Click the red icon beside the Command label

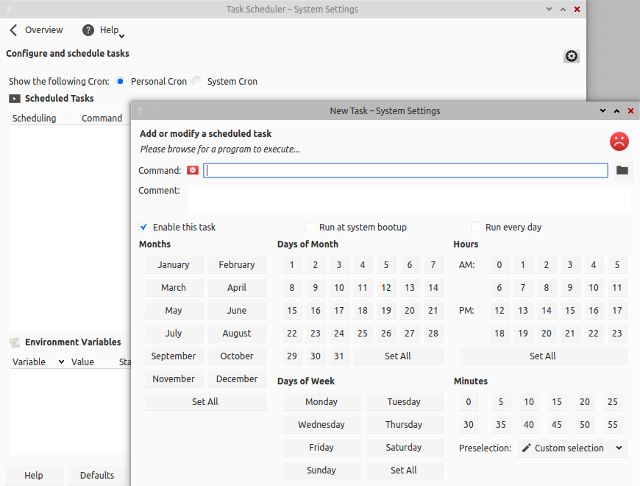point(193,171)
